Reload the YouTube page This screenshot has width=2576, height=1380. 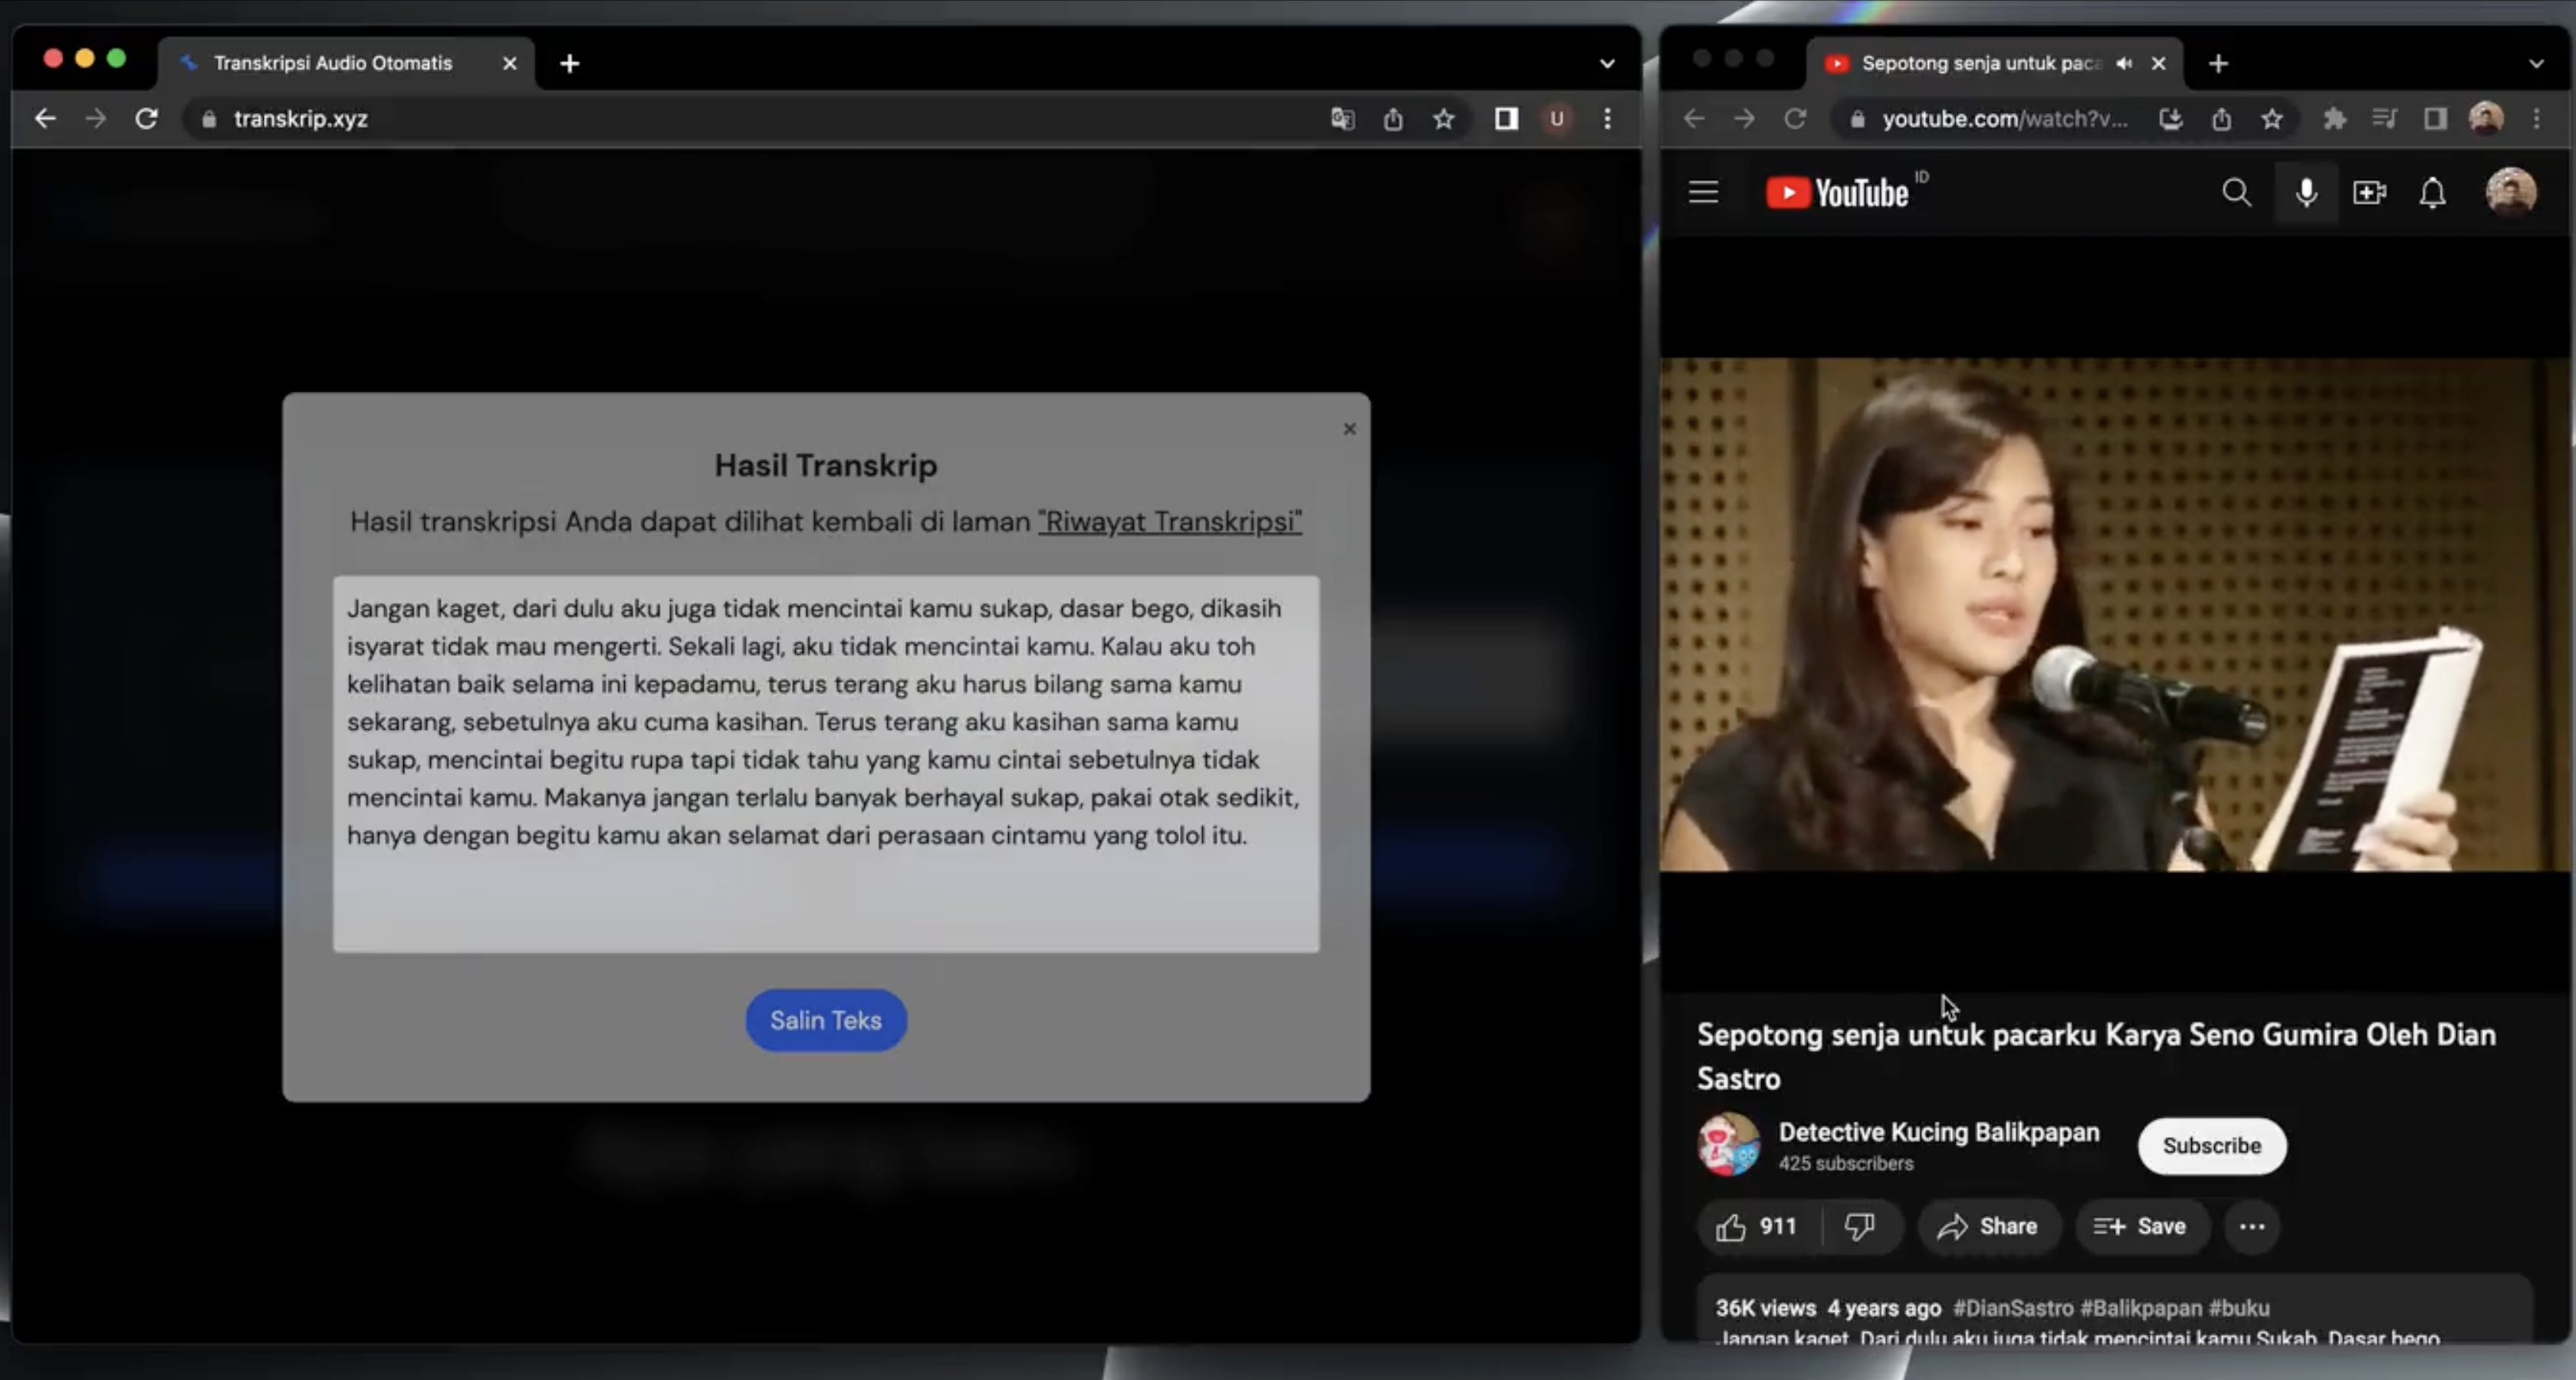[1795, 119]
